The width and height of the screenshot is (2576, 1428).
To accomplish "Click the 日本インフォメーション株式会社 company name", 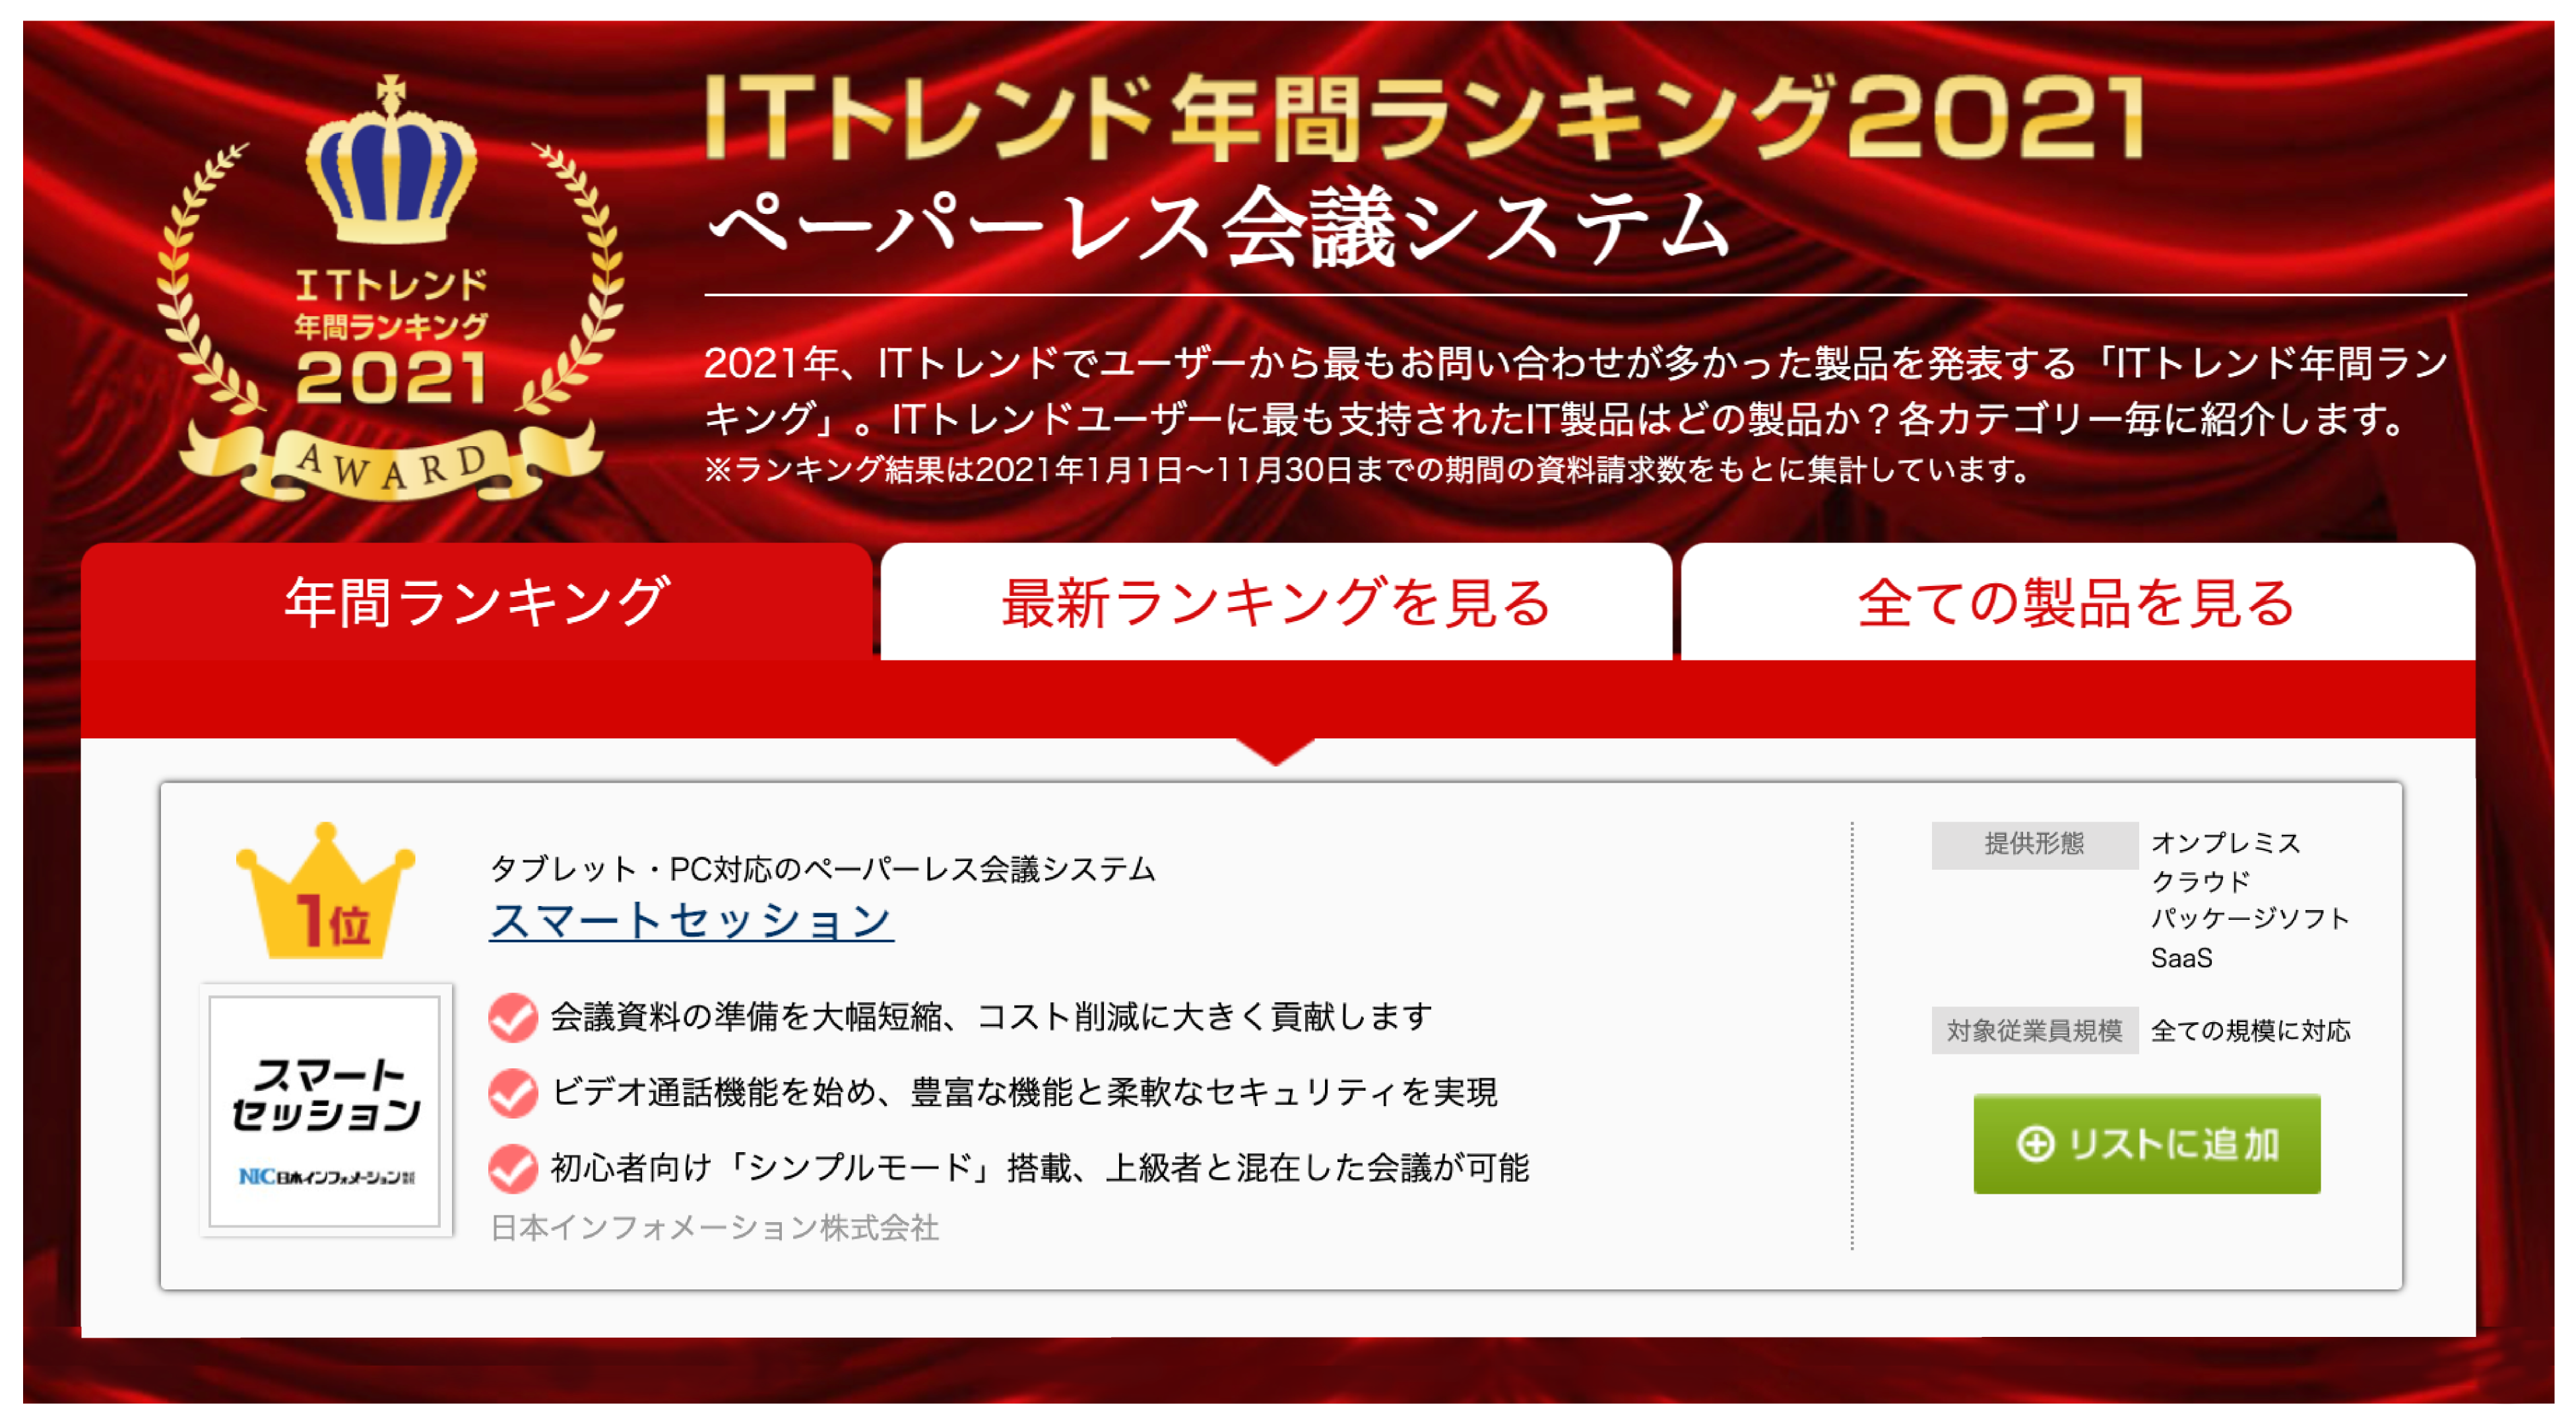I will pyautogui.click(x=715, y=1227).
